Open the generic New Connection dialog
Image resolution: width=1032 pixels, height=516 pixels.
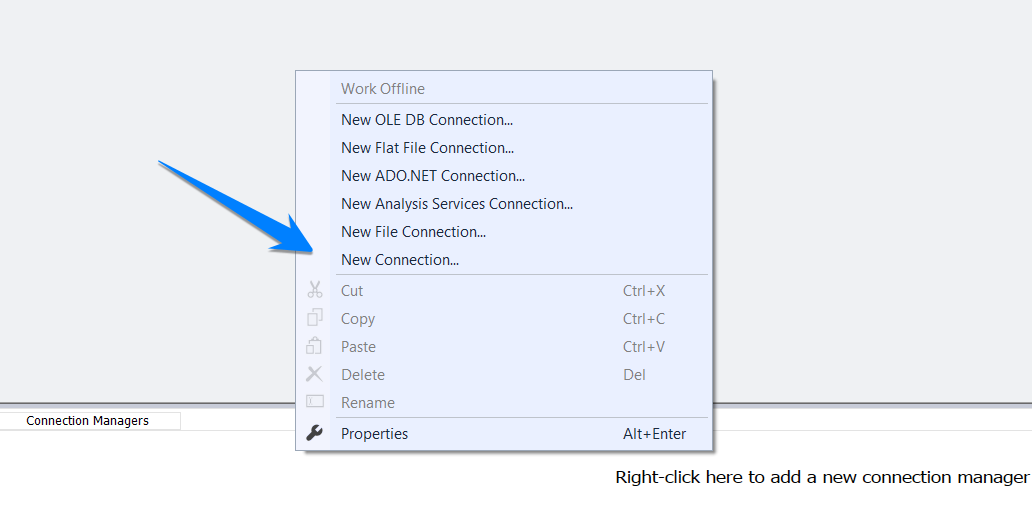tap(400, 260)
